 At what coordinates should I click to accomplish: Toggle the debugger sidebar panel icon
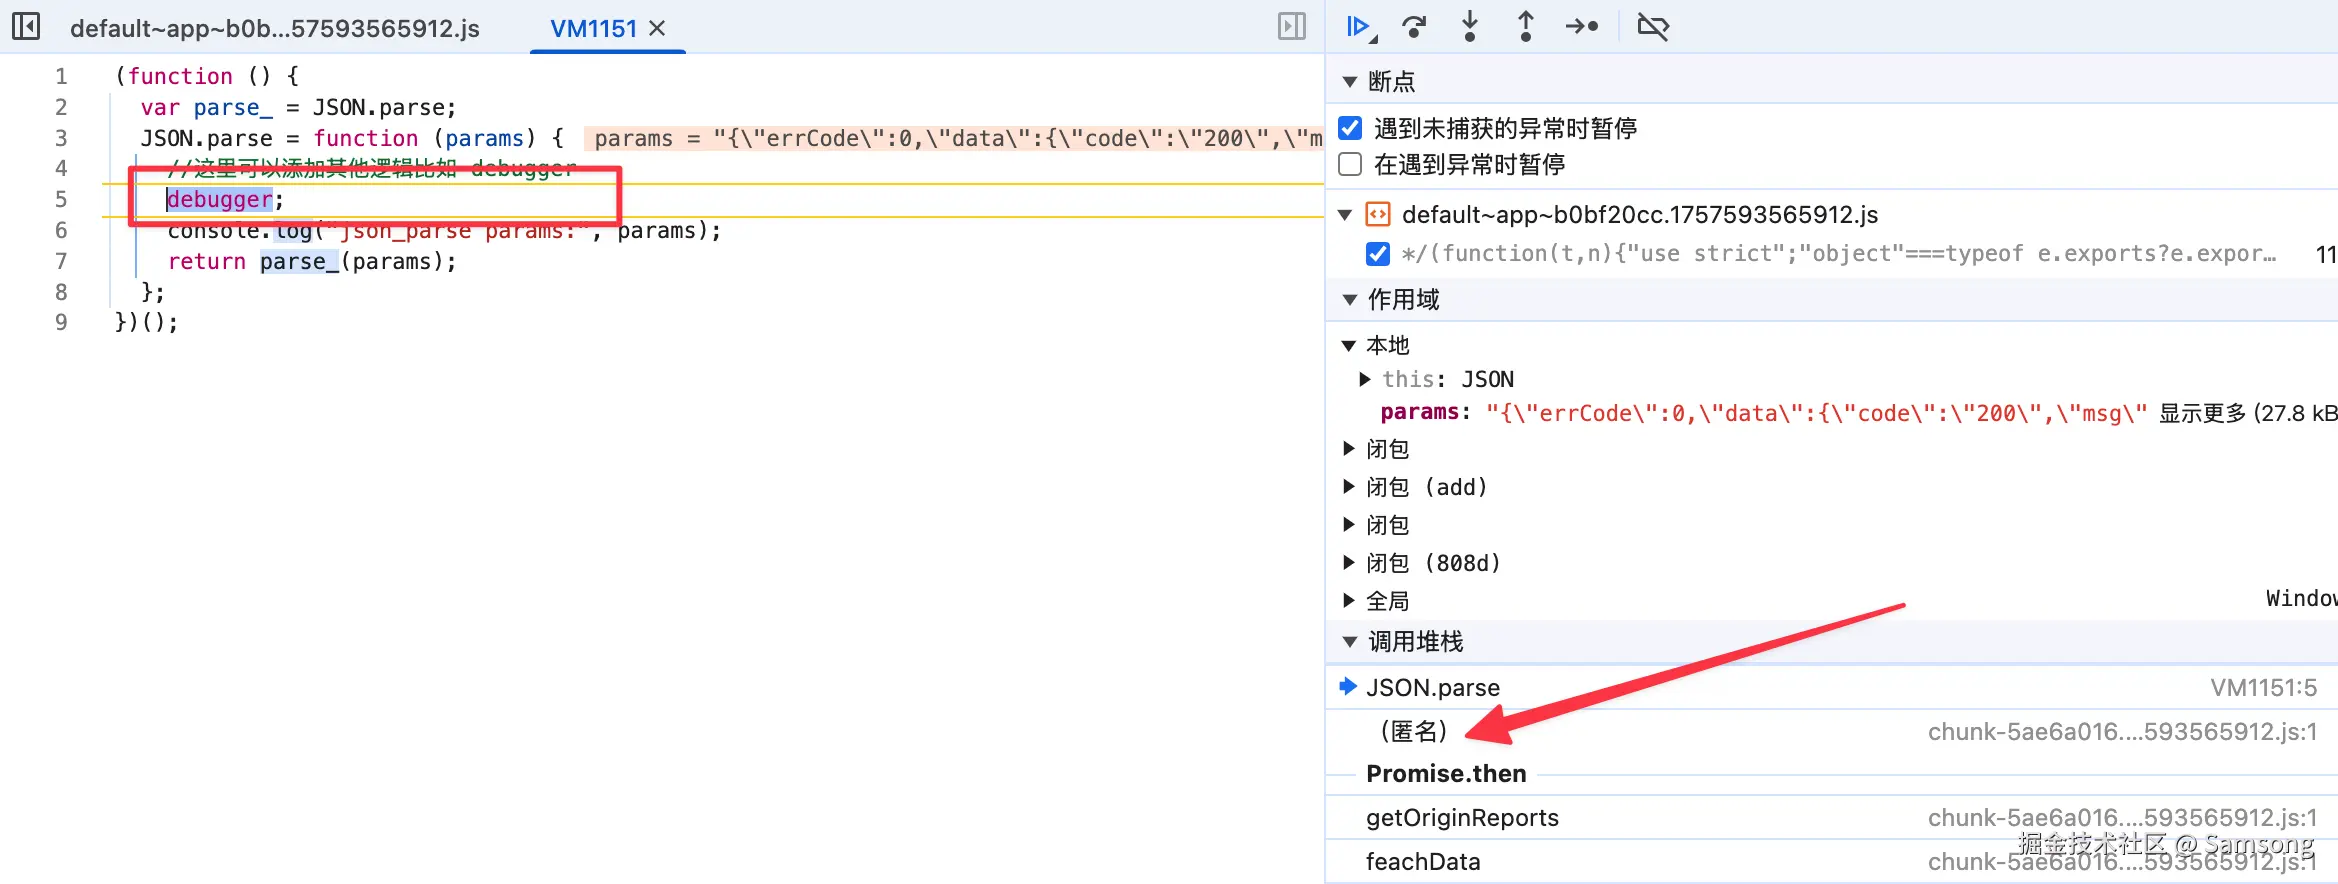[x=1292, y=26]
